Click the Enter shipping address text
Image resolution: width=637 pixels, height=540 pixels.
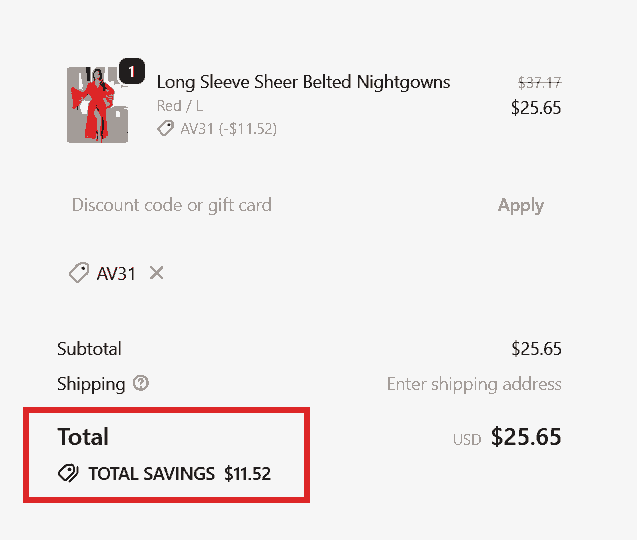(474, 384)
